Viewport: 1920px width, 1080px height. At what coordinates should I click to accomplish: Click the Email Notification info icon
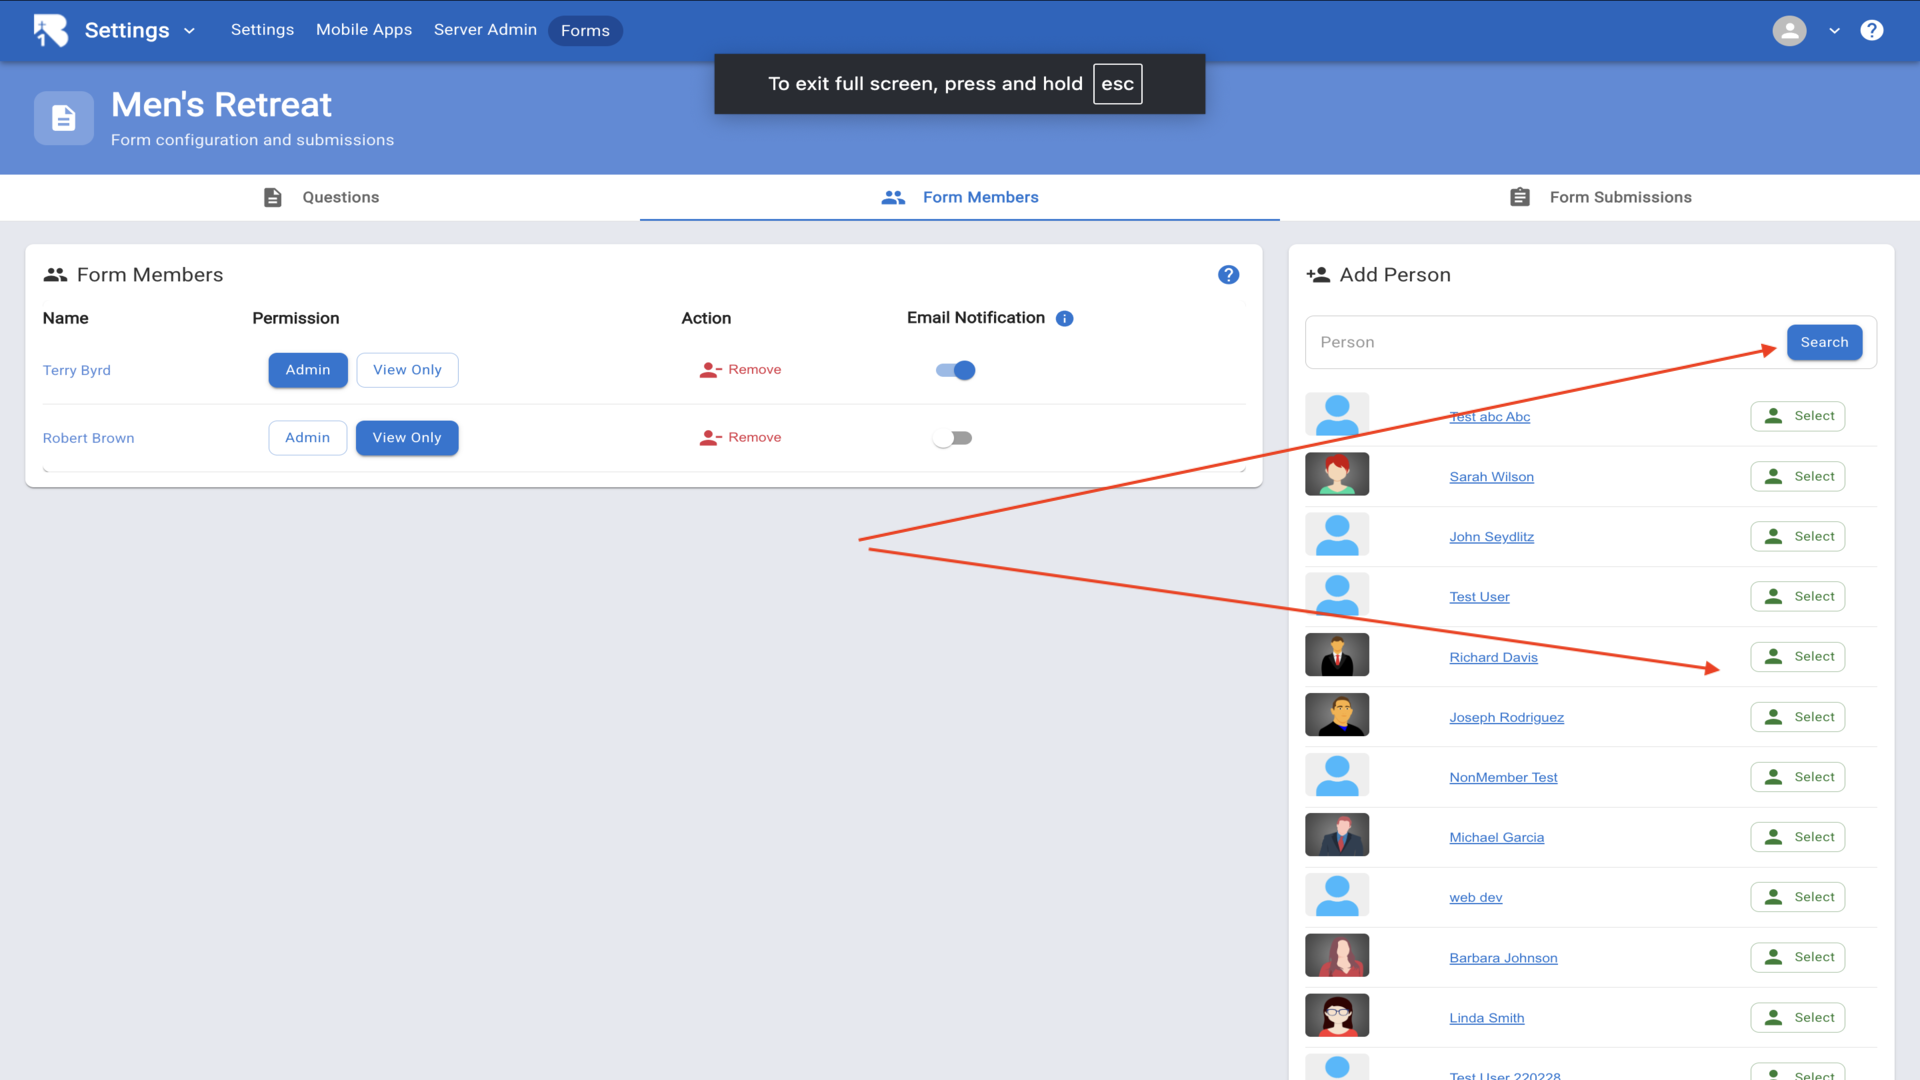tap(1065, 318)
